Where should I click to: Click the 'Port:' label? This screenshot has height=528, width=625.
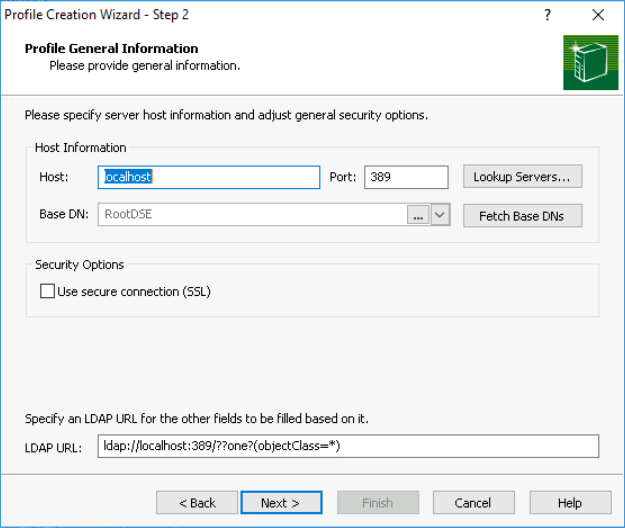point(343,177)
